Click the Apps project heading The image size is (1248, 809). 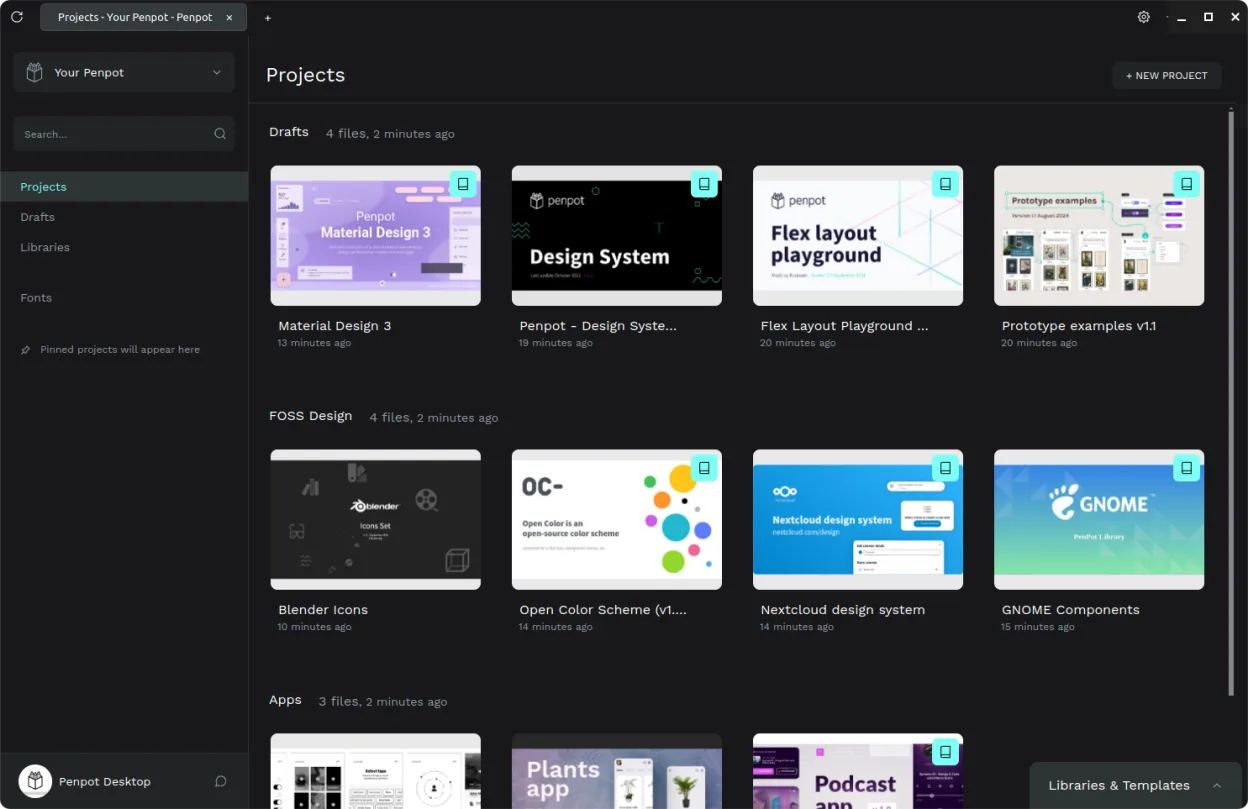coord(285,700)
